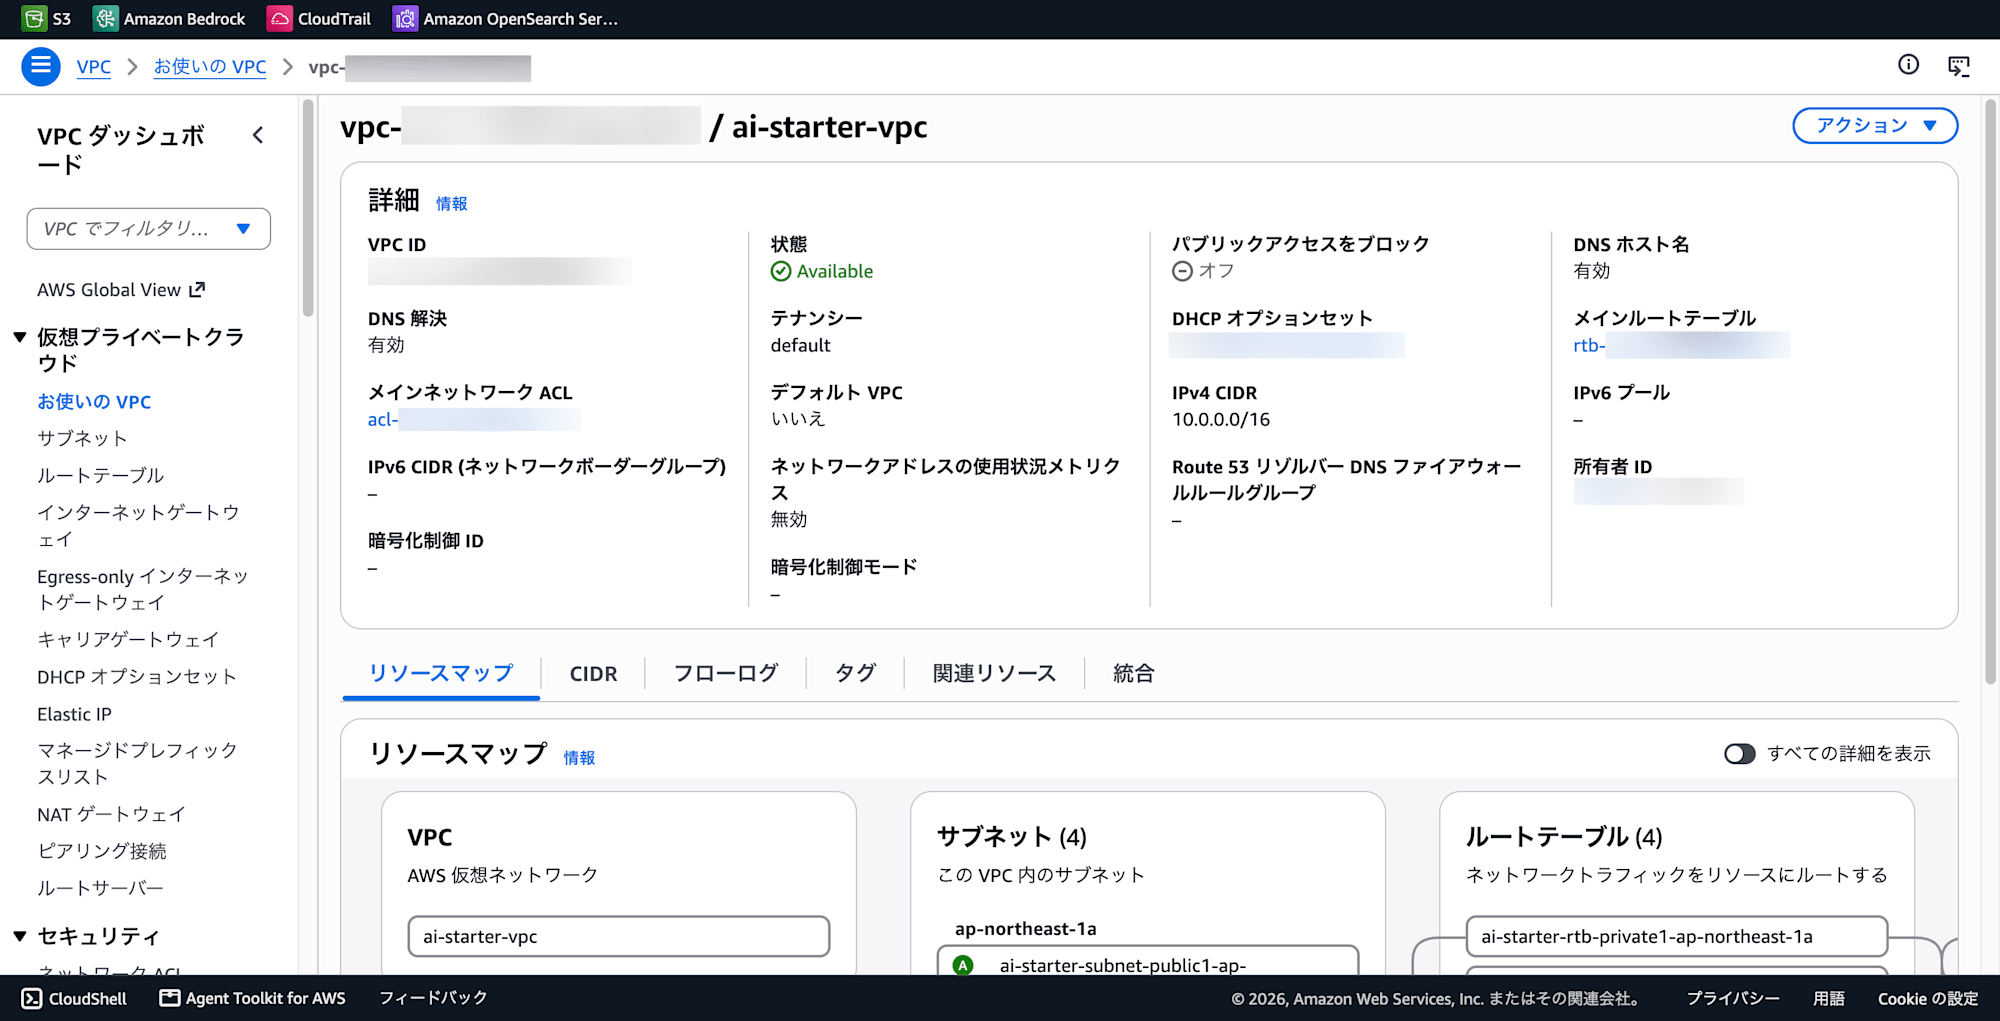Open the サブネット sidebar link
This screenshot has height=1021, width=2000.
[82, 438]
